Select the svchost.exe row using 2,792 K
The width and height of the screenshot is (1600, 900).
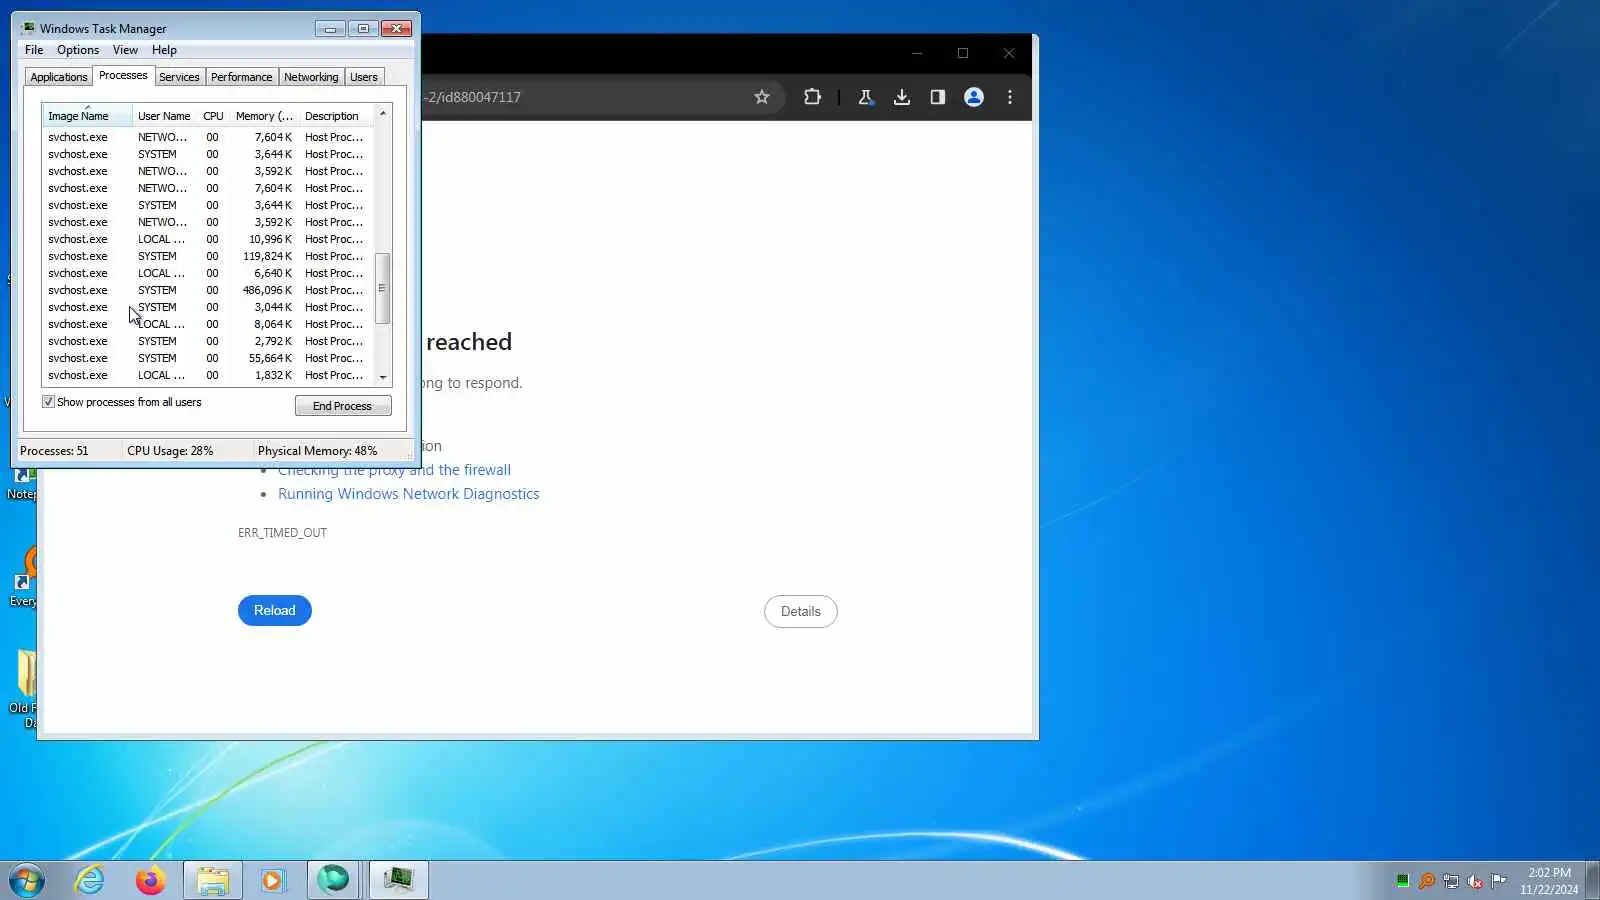click(208, 341)
